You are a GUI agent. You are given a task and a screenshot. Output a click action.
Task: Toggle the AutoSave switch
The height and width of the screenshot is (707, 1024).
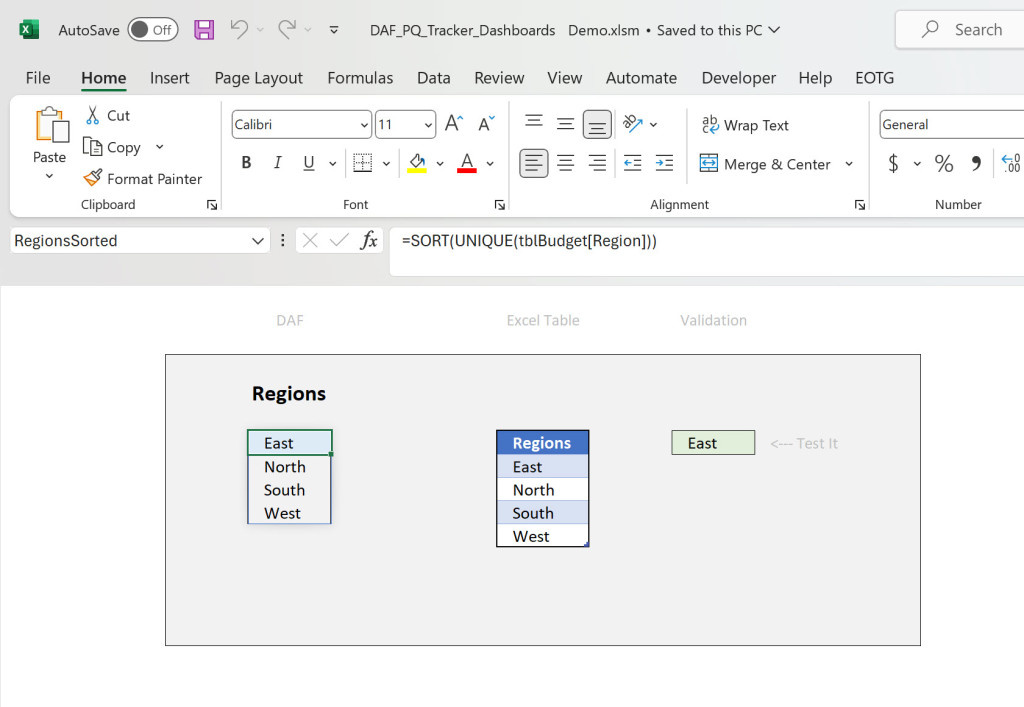pos(153,30)
